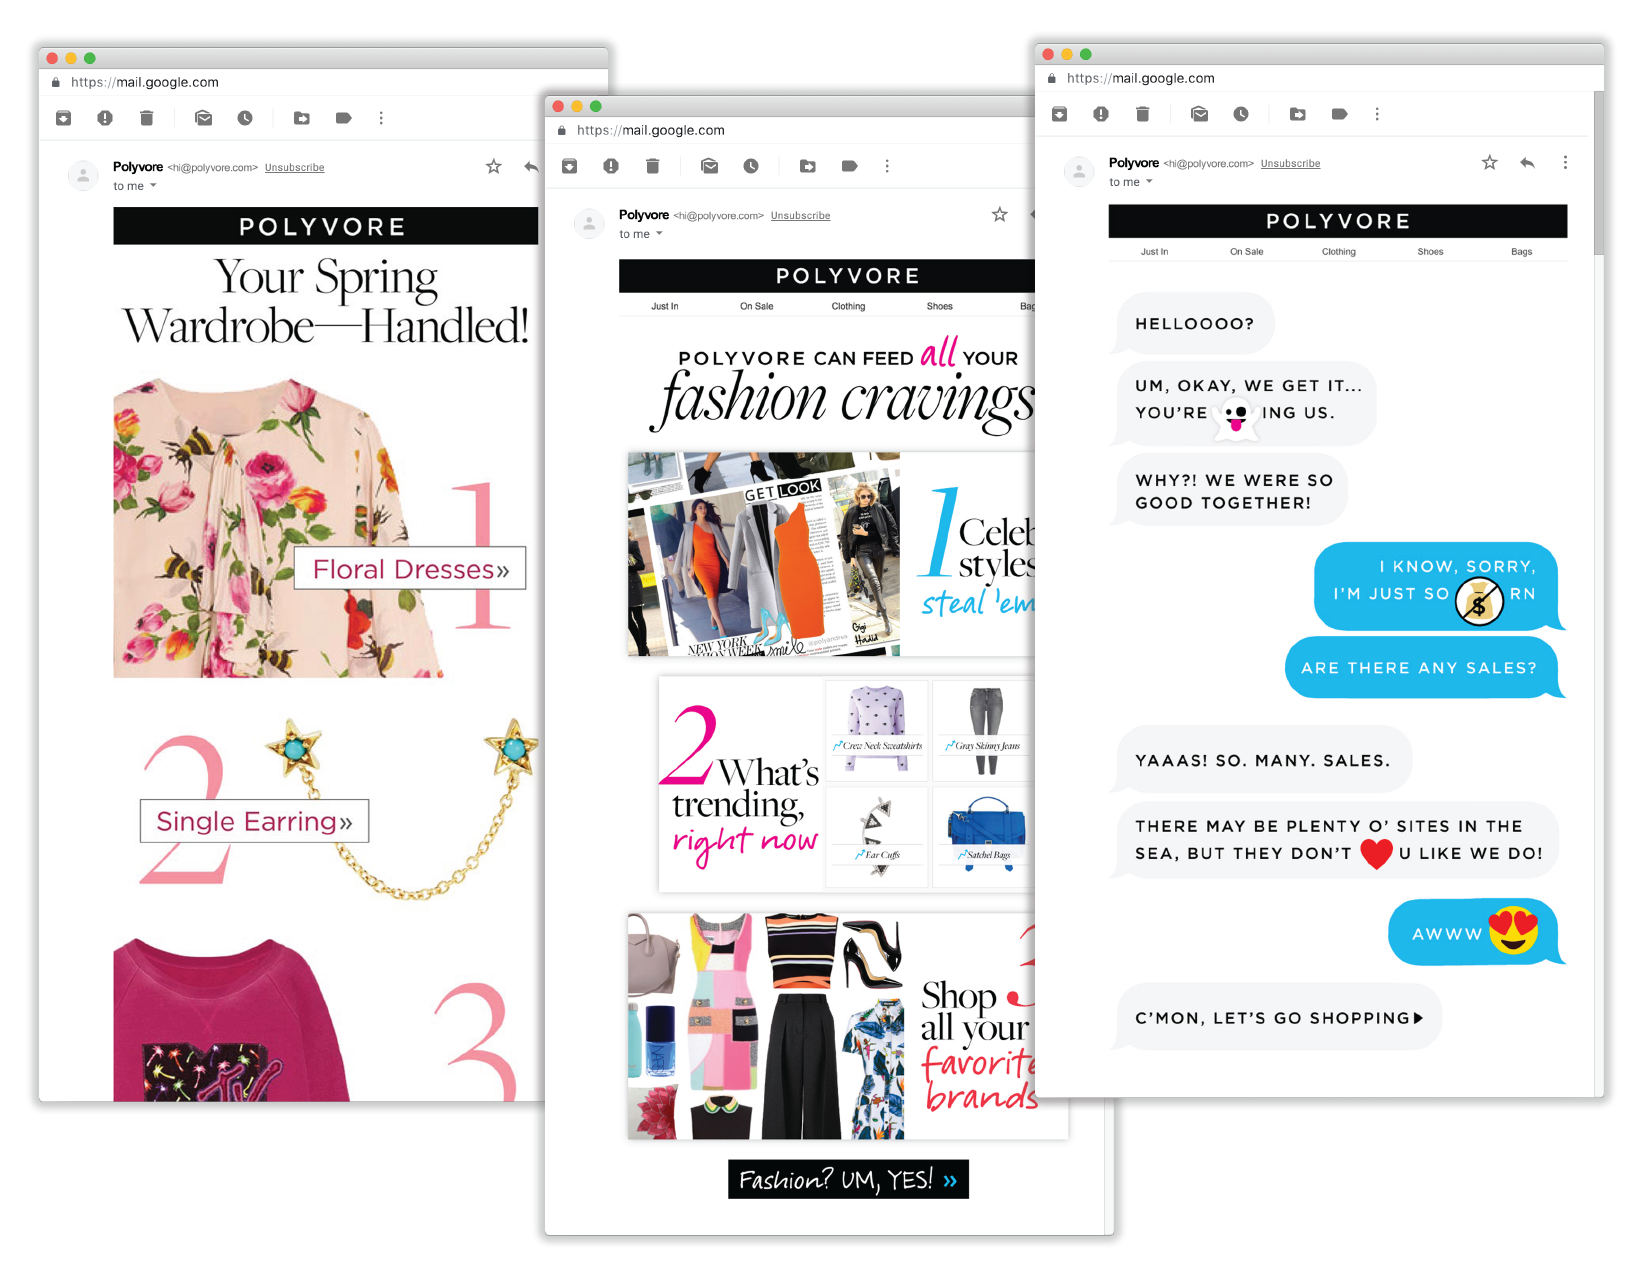
Task: Click address bar URL in right window
Action: 1140,78
